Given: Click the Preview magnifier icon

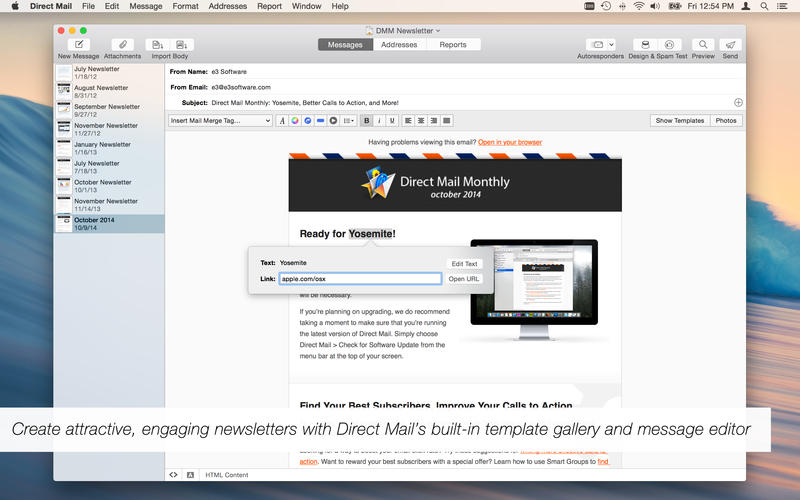Looking at the screenshot, I should click(x=703, y=45).
